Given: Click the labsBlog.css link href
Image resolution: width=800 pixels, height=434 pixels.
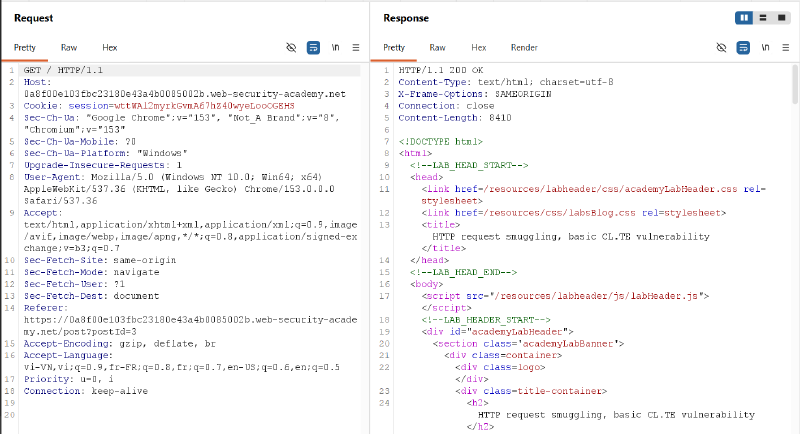Looking at the screenshot, I should 559,213.
